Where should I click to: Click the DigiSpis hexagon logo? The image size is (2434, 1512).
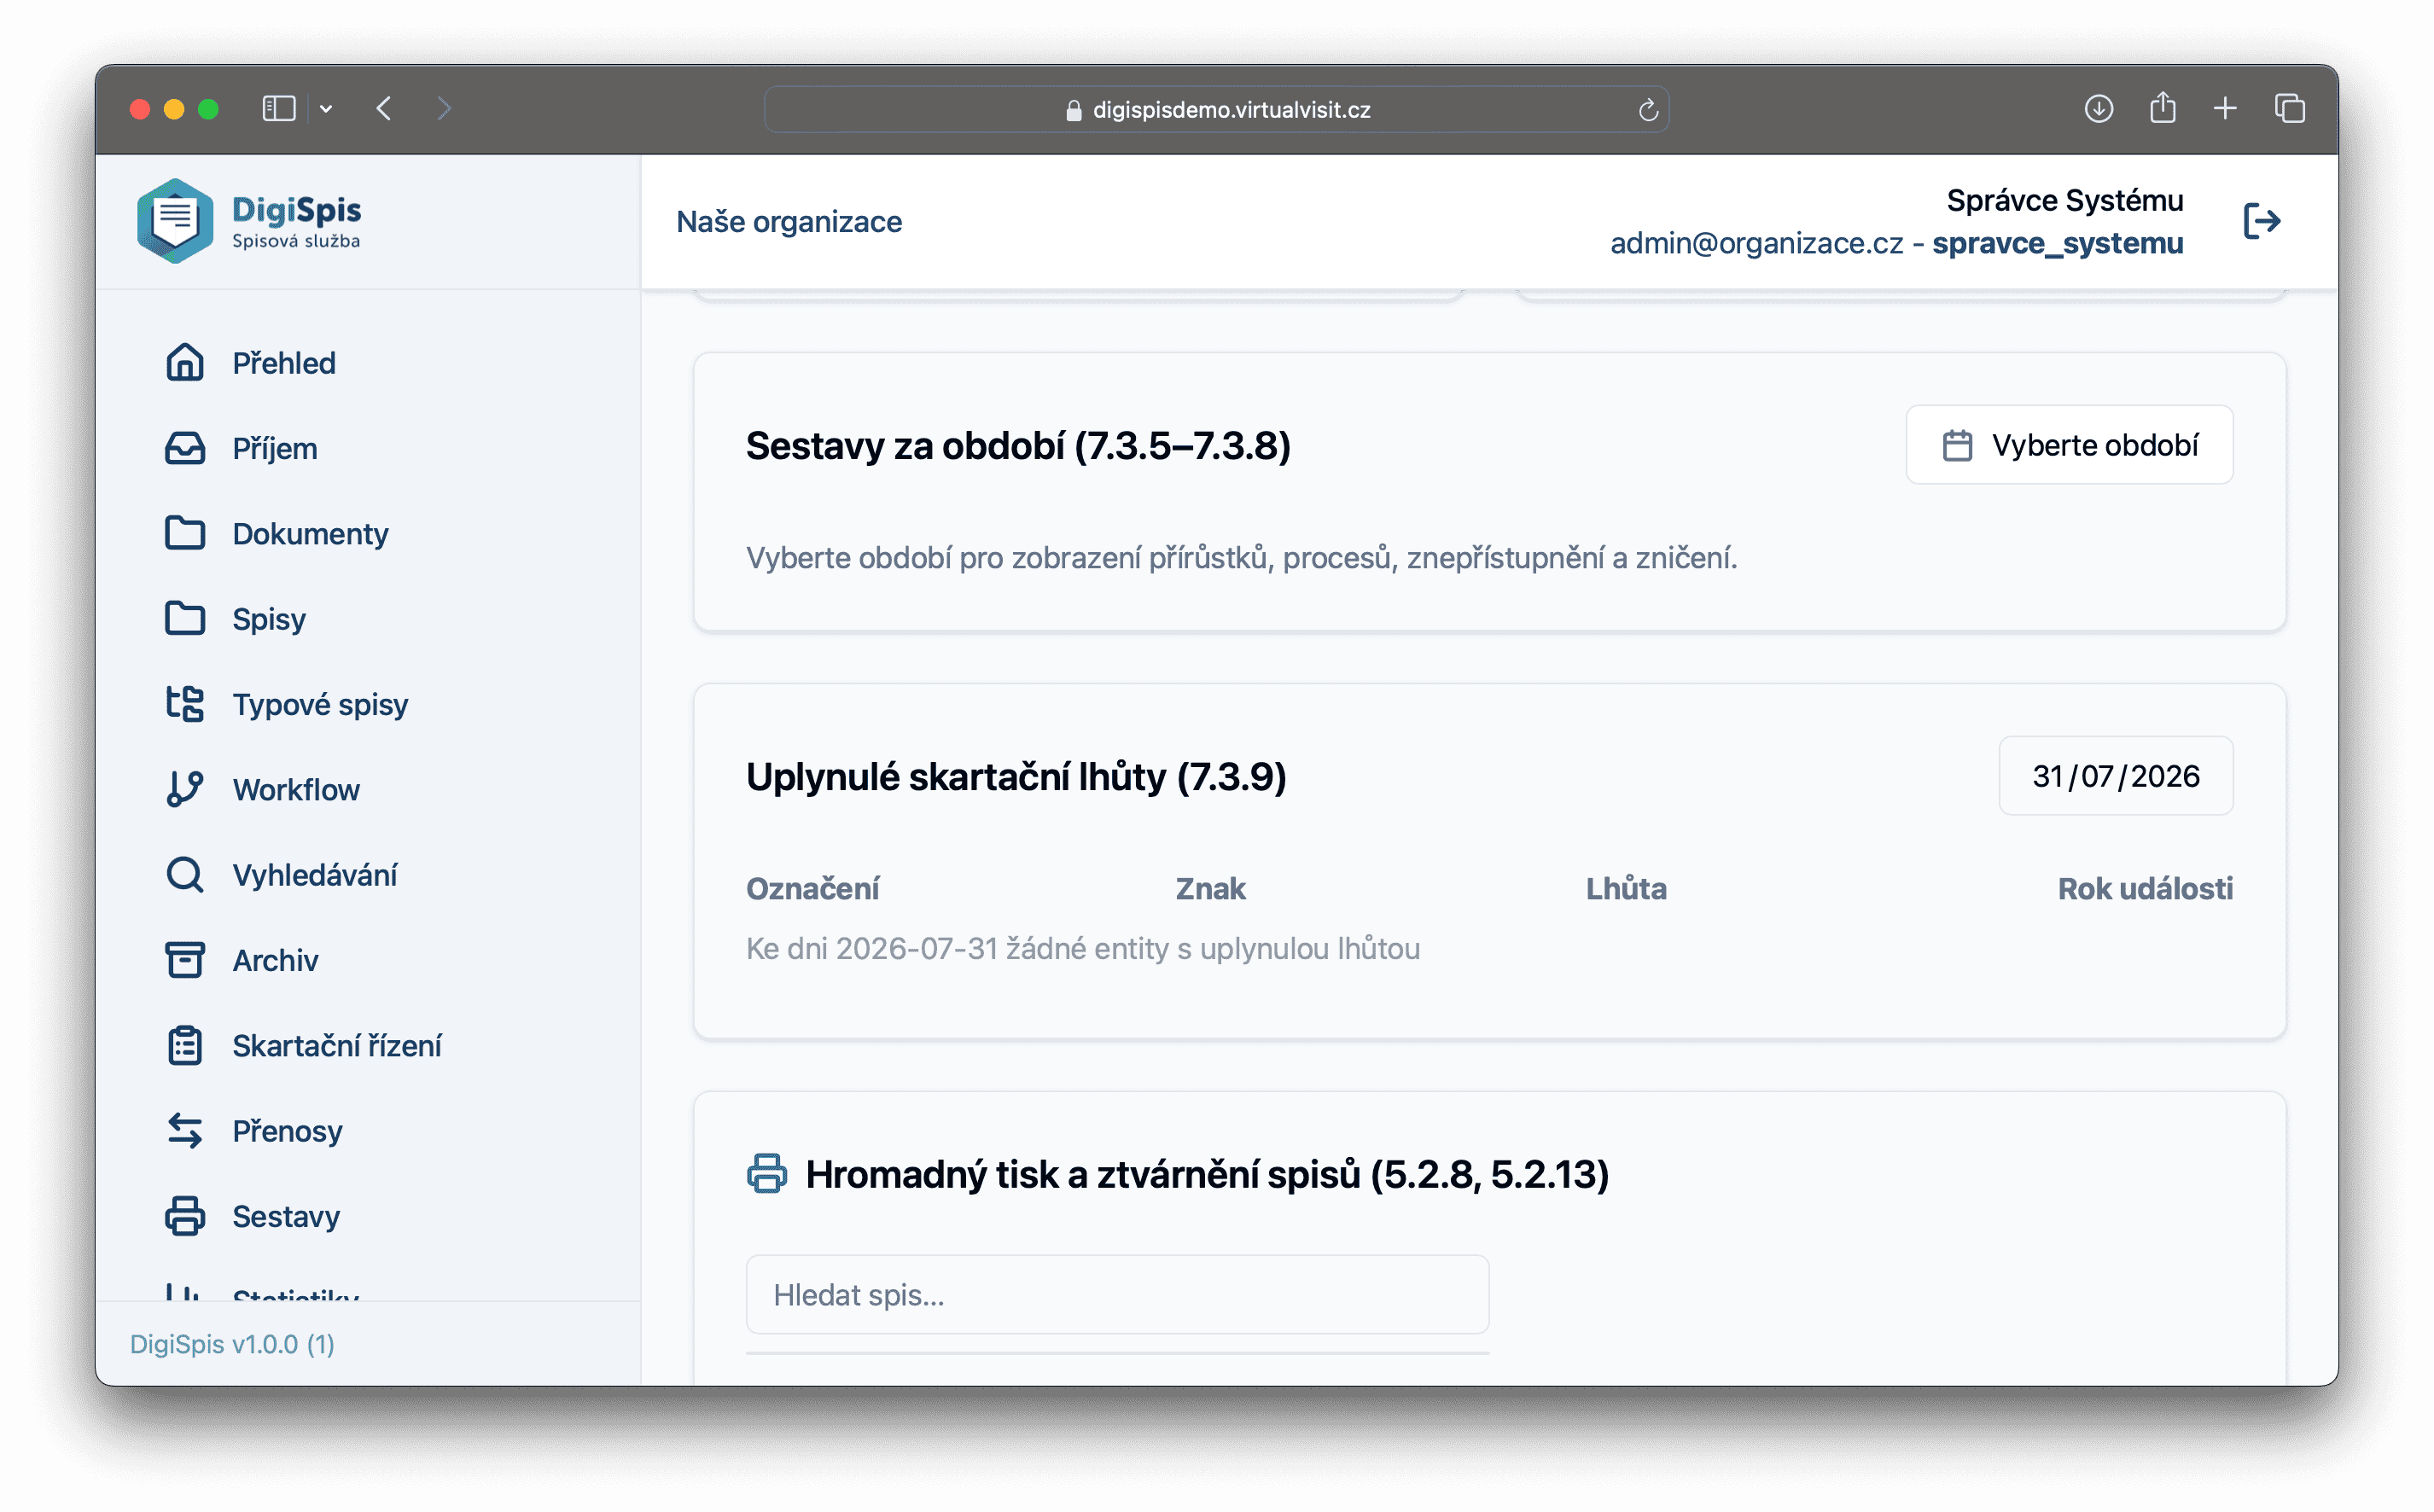(x=175, y=221)
